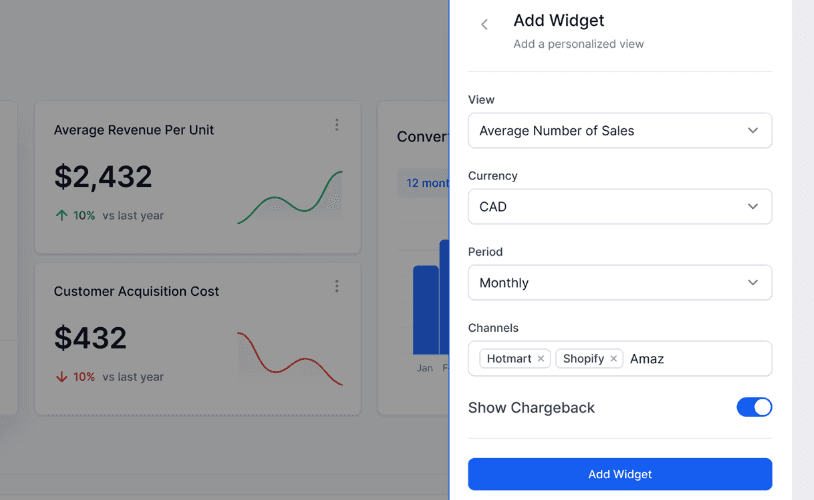Click the Jan bar in the chart
The image size is (814, 500).
[426, 310]
